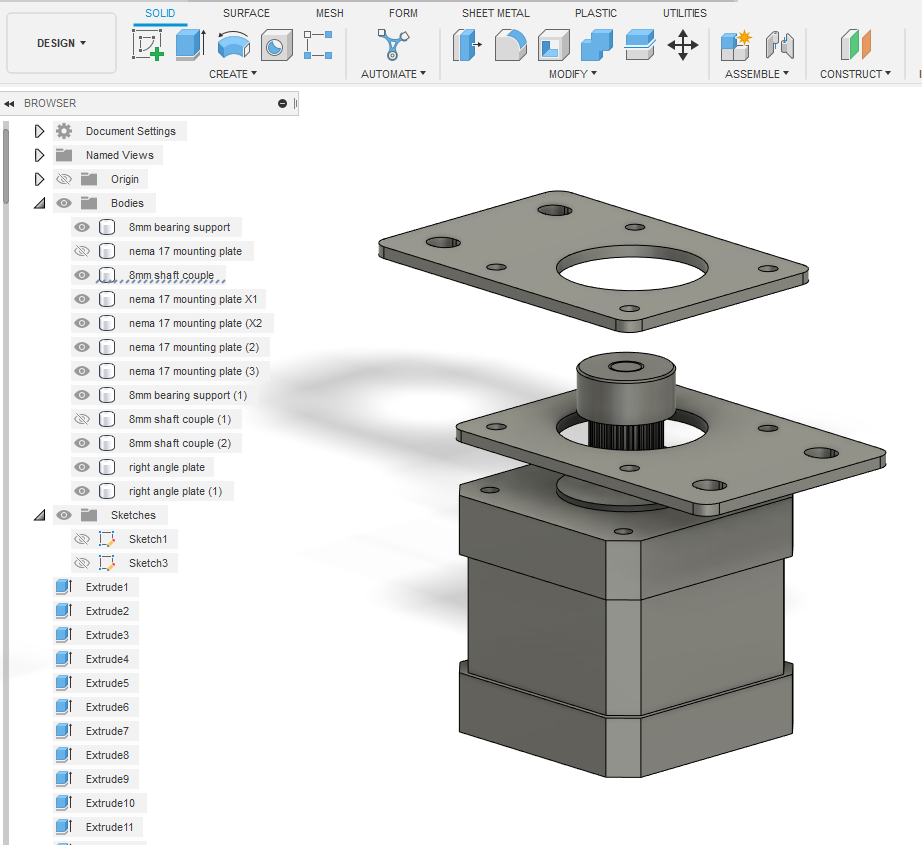Activate the Extrude tool in toolbar
Image resolution: width=922 pixels, height=845 pixels.
coord(191,45)
